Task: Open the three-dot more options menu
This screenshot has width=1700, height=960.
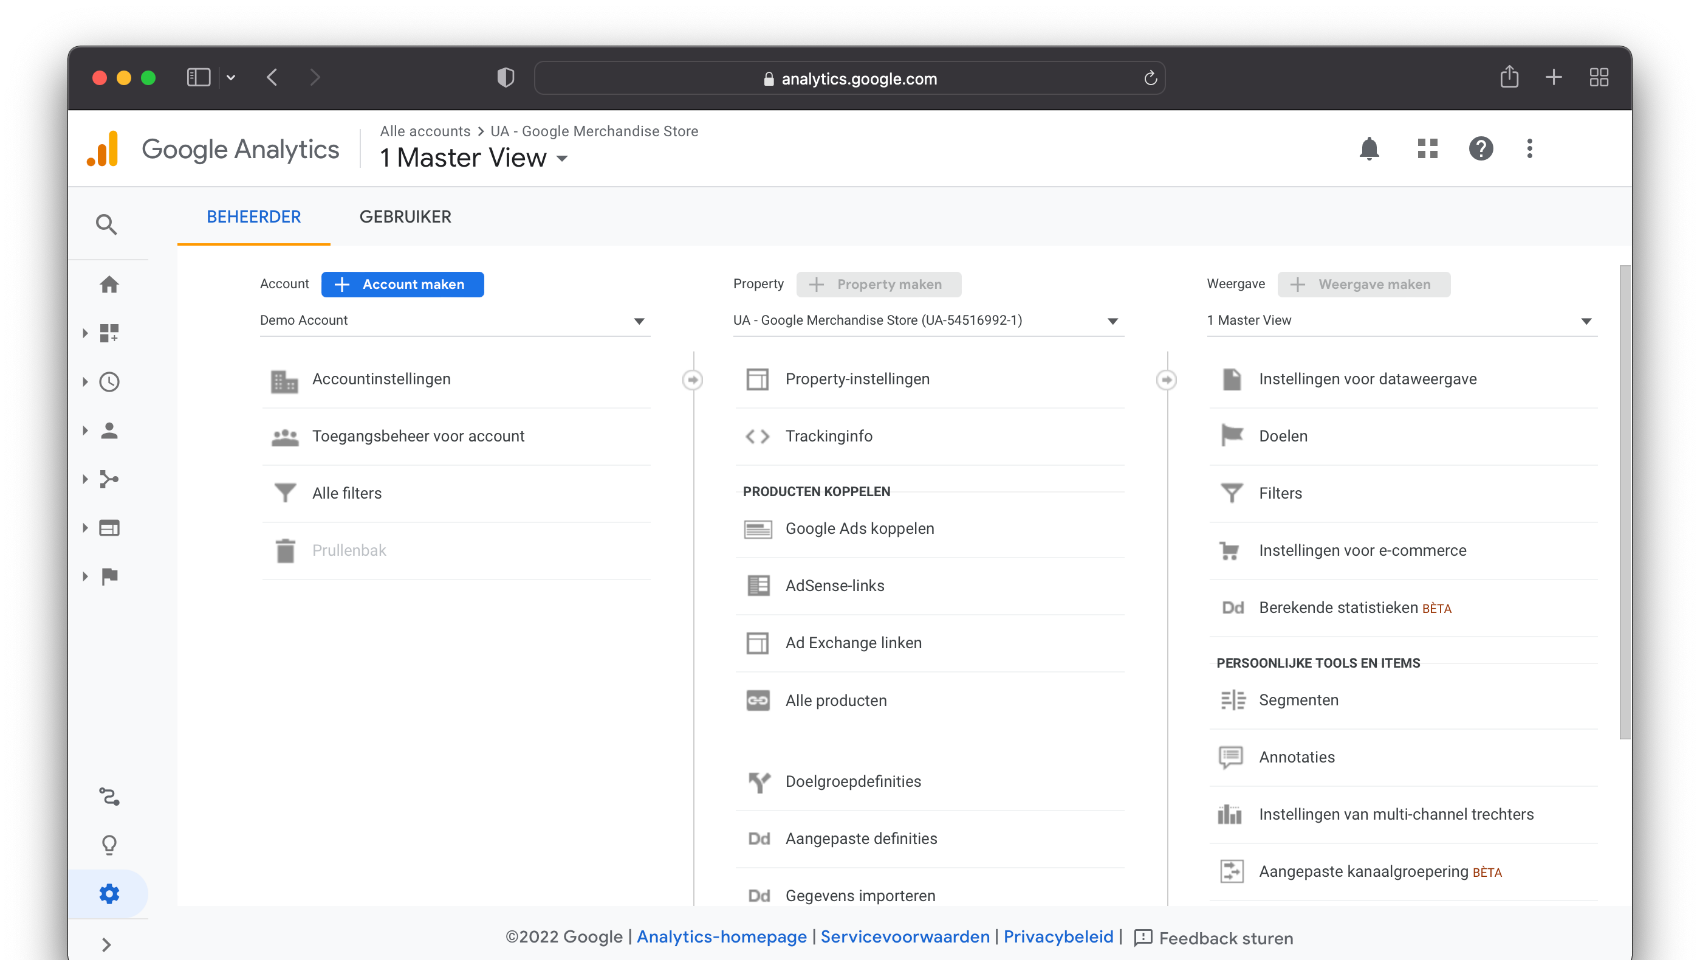Action: click(1530, 149)
